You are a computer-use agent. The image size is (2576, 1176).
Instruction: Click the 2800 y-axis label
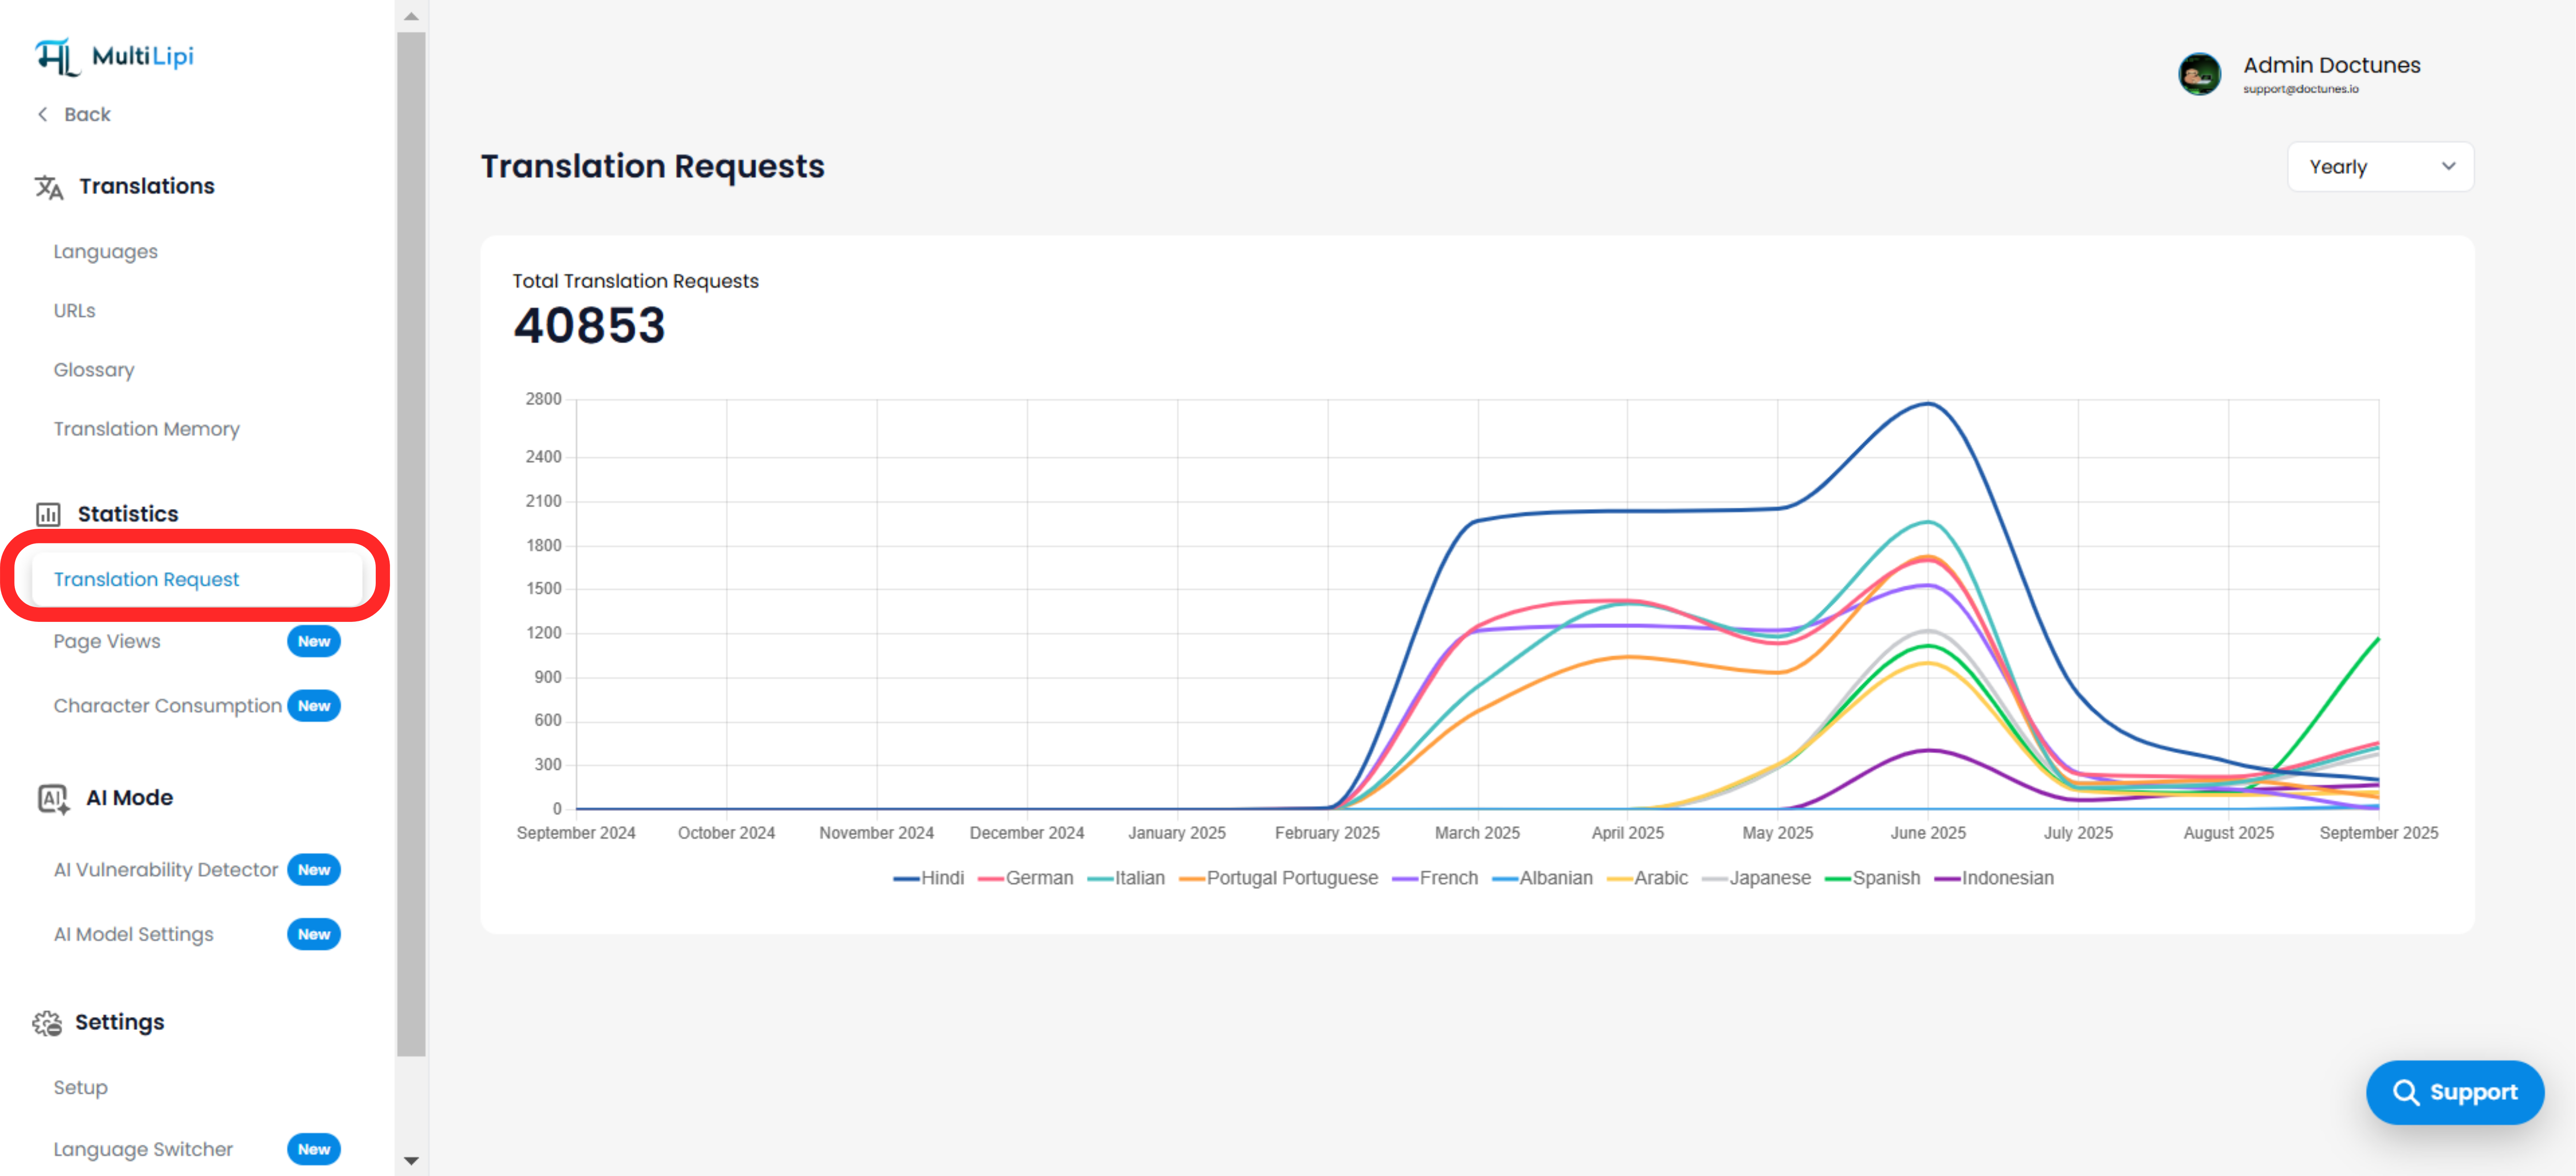click(x=544, y=399)
